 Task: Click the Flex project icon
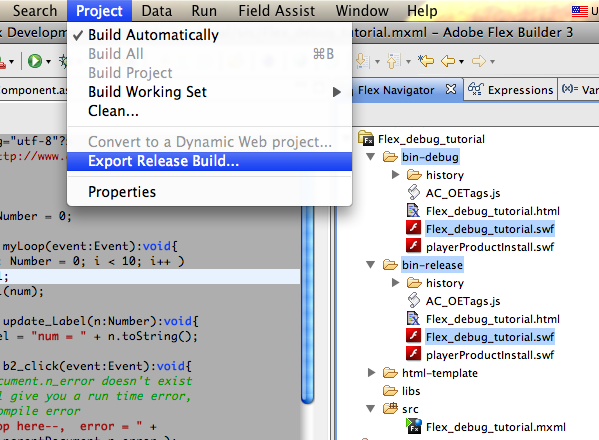(366, 138)
